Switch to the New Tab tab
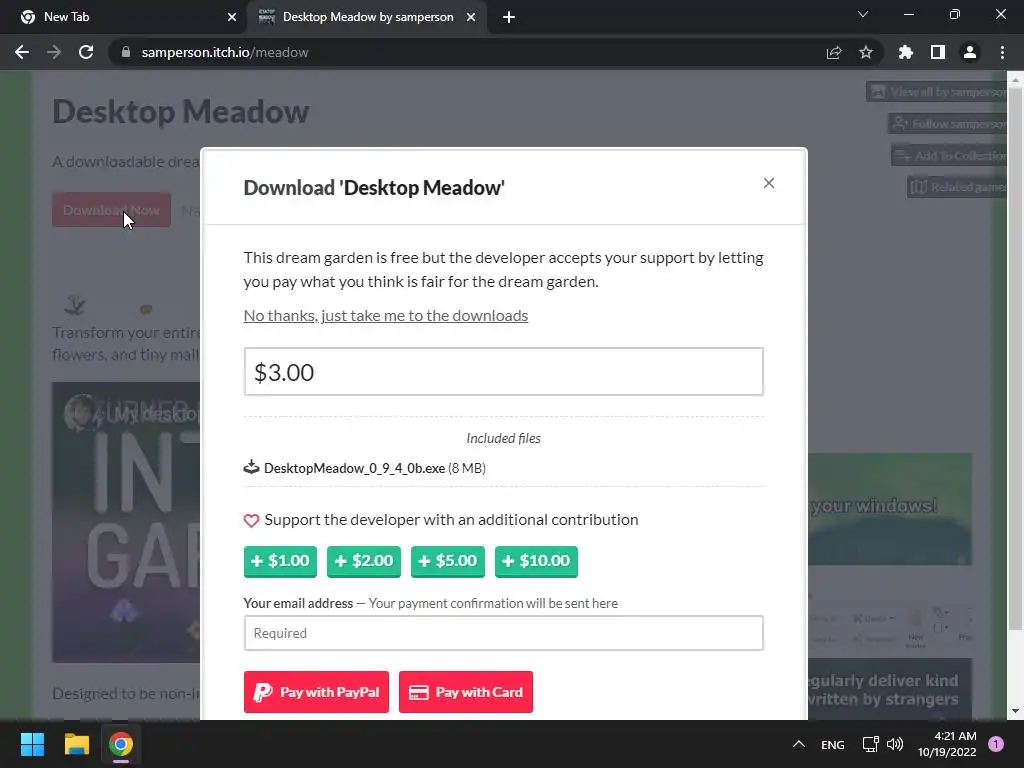The image size is (1024, 768). [x=123, y=17]
